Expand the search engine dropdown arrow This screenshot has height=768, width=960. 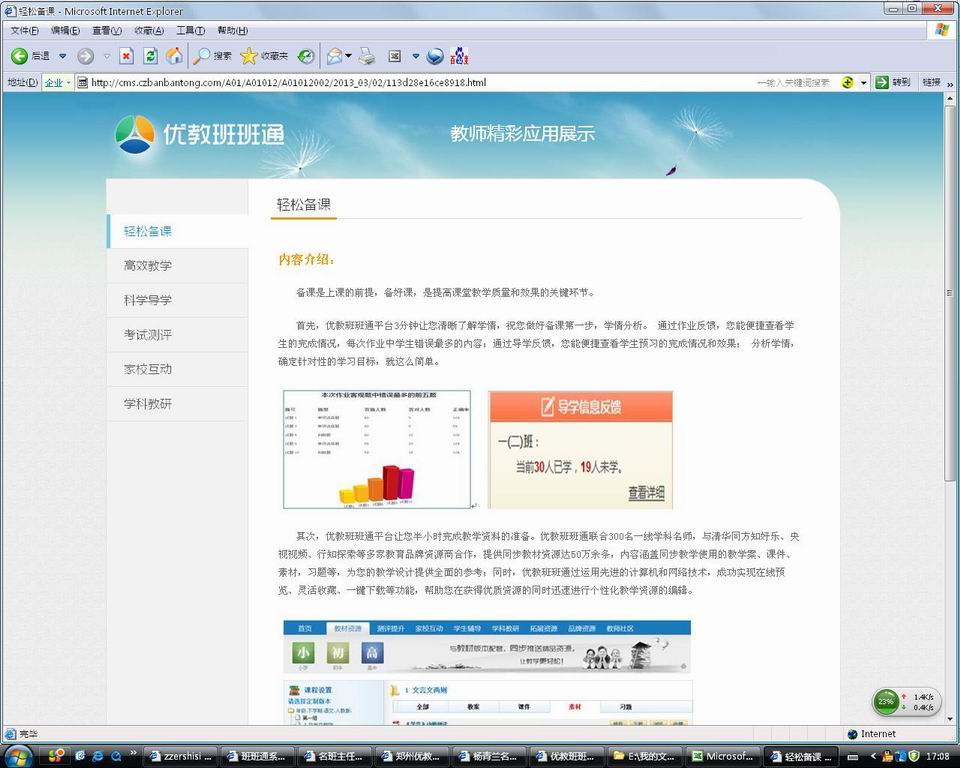pyautogui.click(x=863, y=83)
